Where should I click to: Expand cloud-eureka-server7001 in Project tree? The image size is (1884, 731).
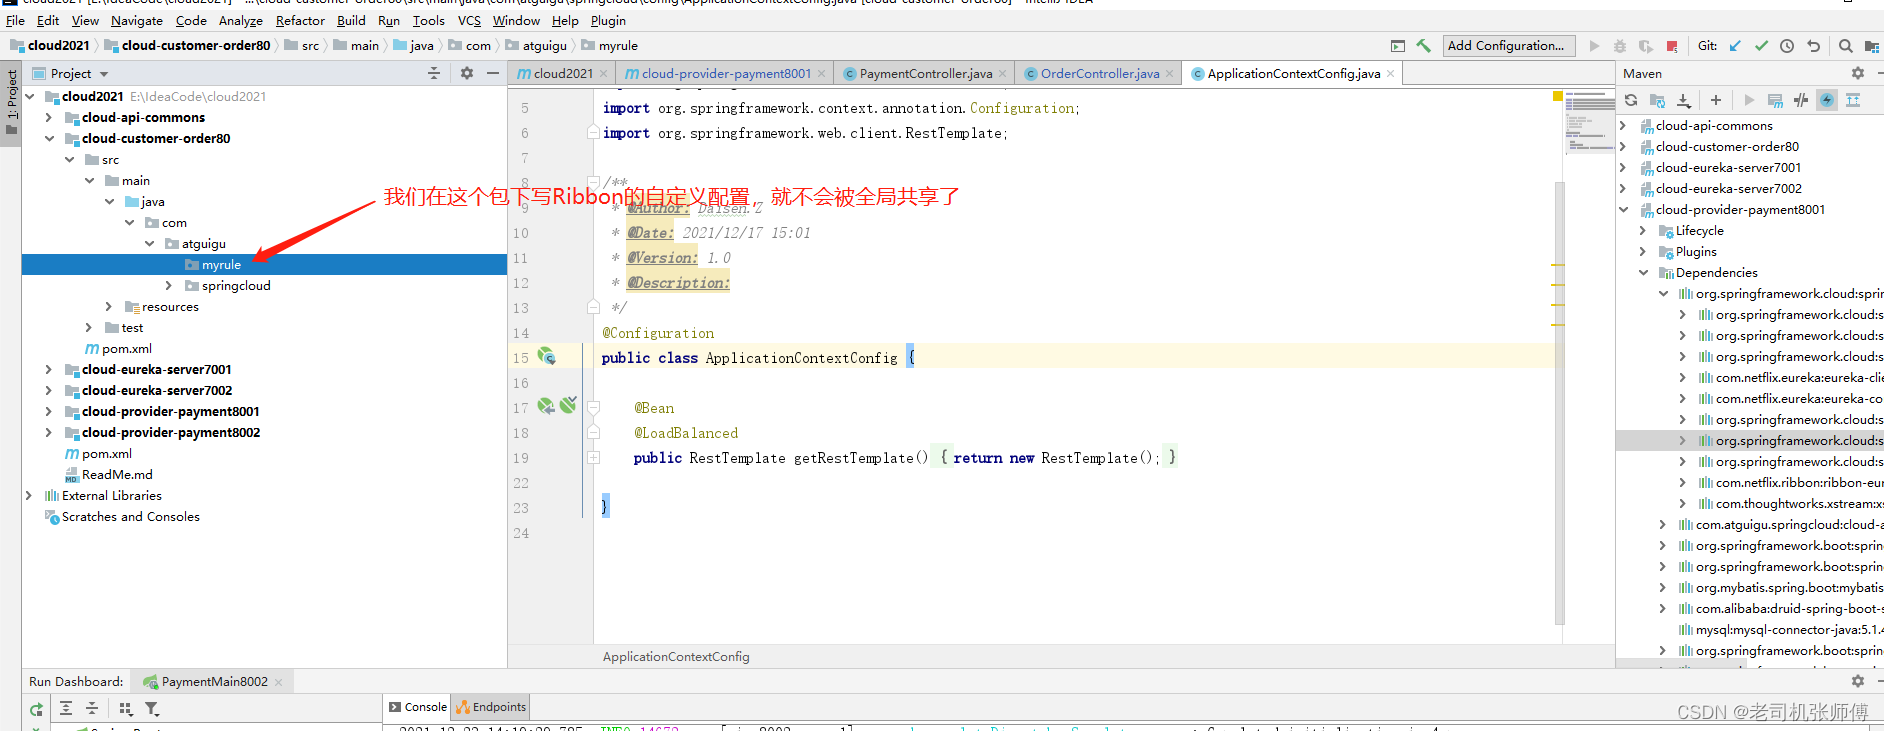[x=49, y=370]
